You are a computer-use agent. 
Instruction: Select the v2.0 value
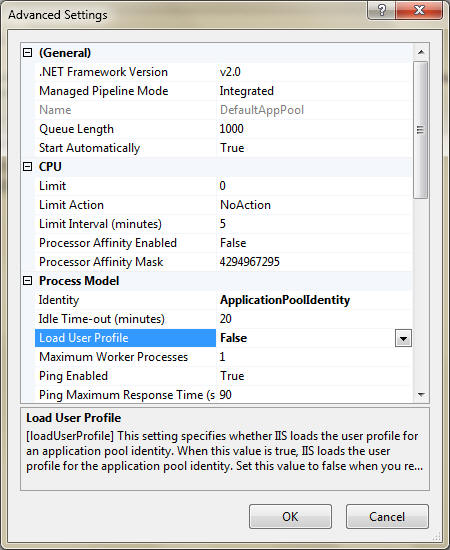(x=230, y=72)
